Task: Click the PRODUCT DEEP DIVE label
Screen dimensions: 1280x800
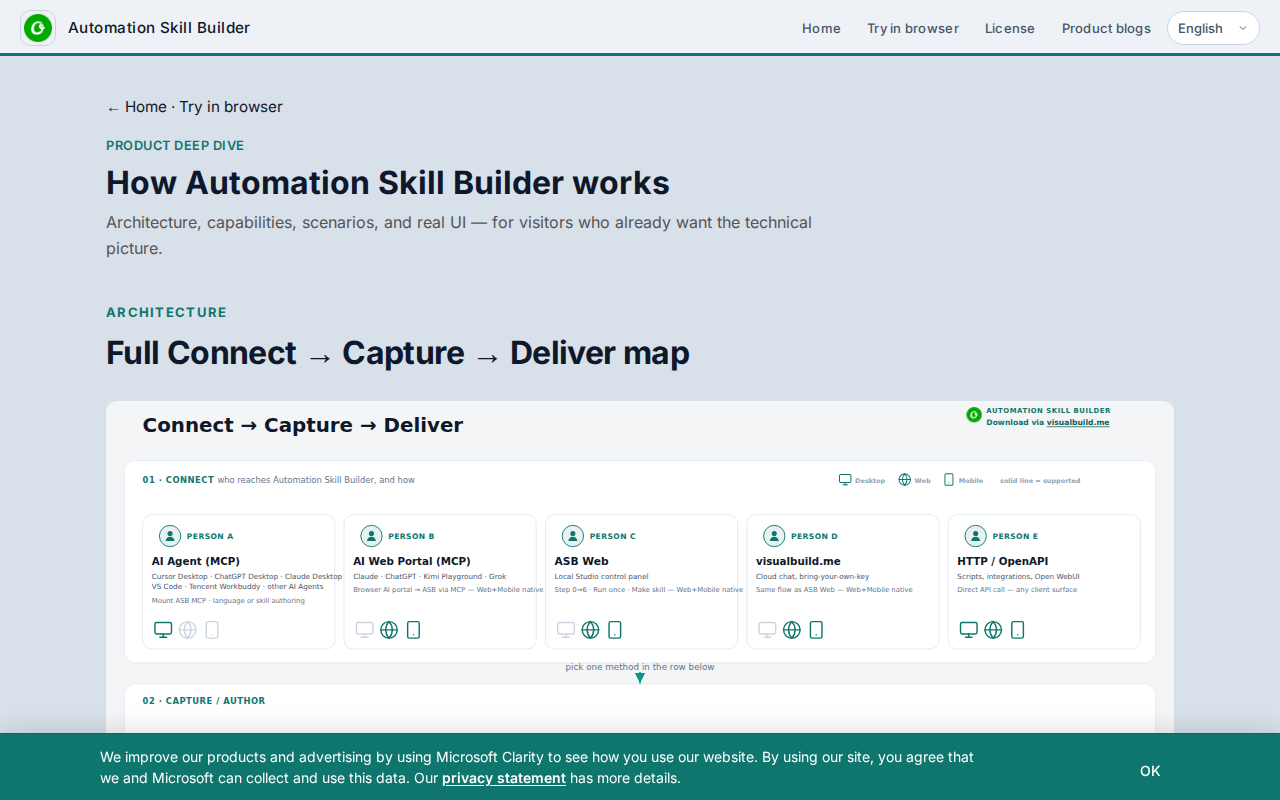Action: coord(175,145)
